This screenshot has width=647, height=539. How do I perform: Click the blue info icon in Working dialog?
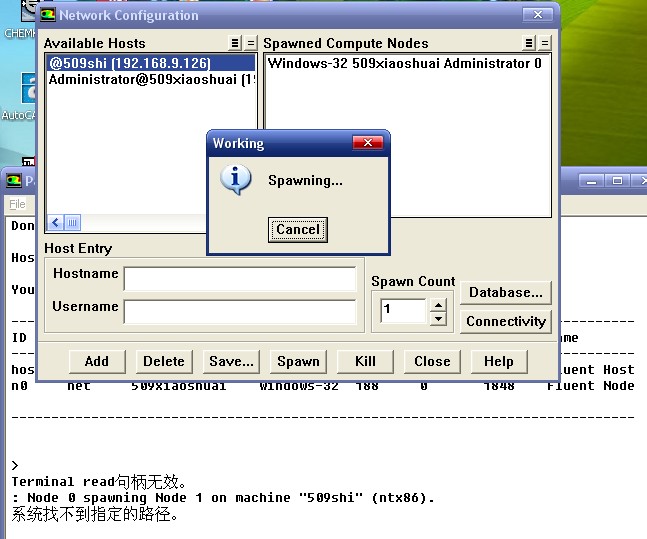[x=235, y=180]
